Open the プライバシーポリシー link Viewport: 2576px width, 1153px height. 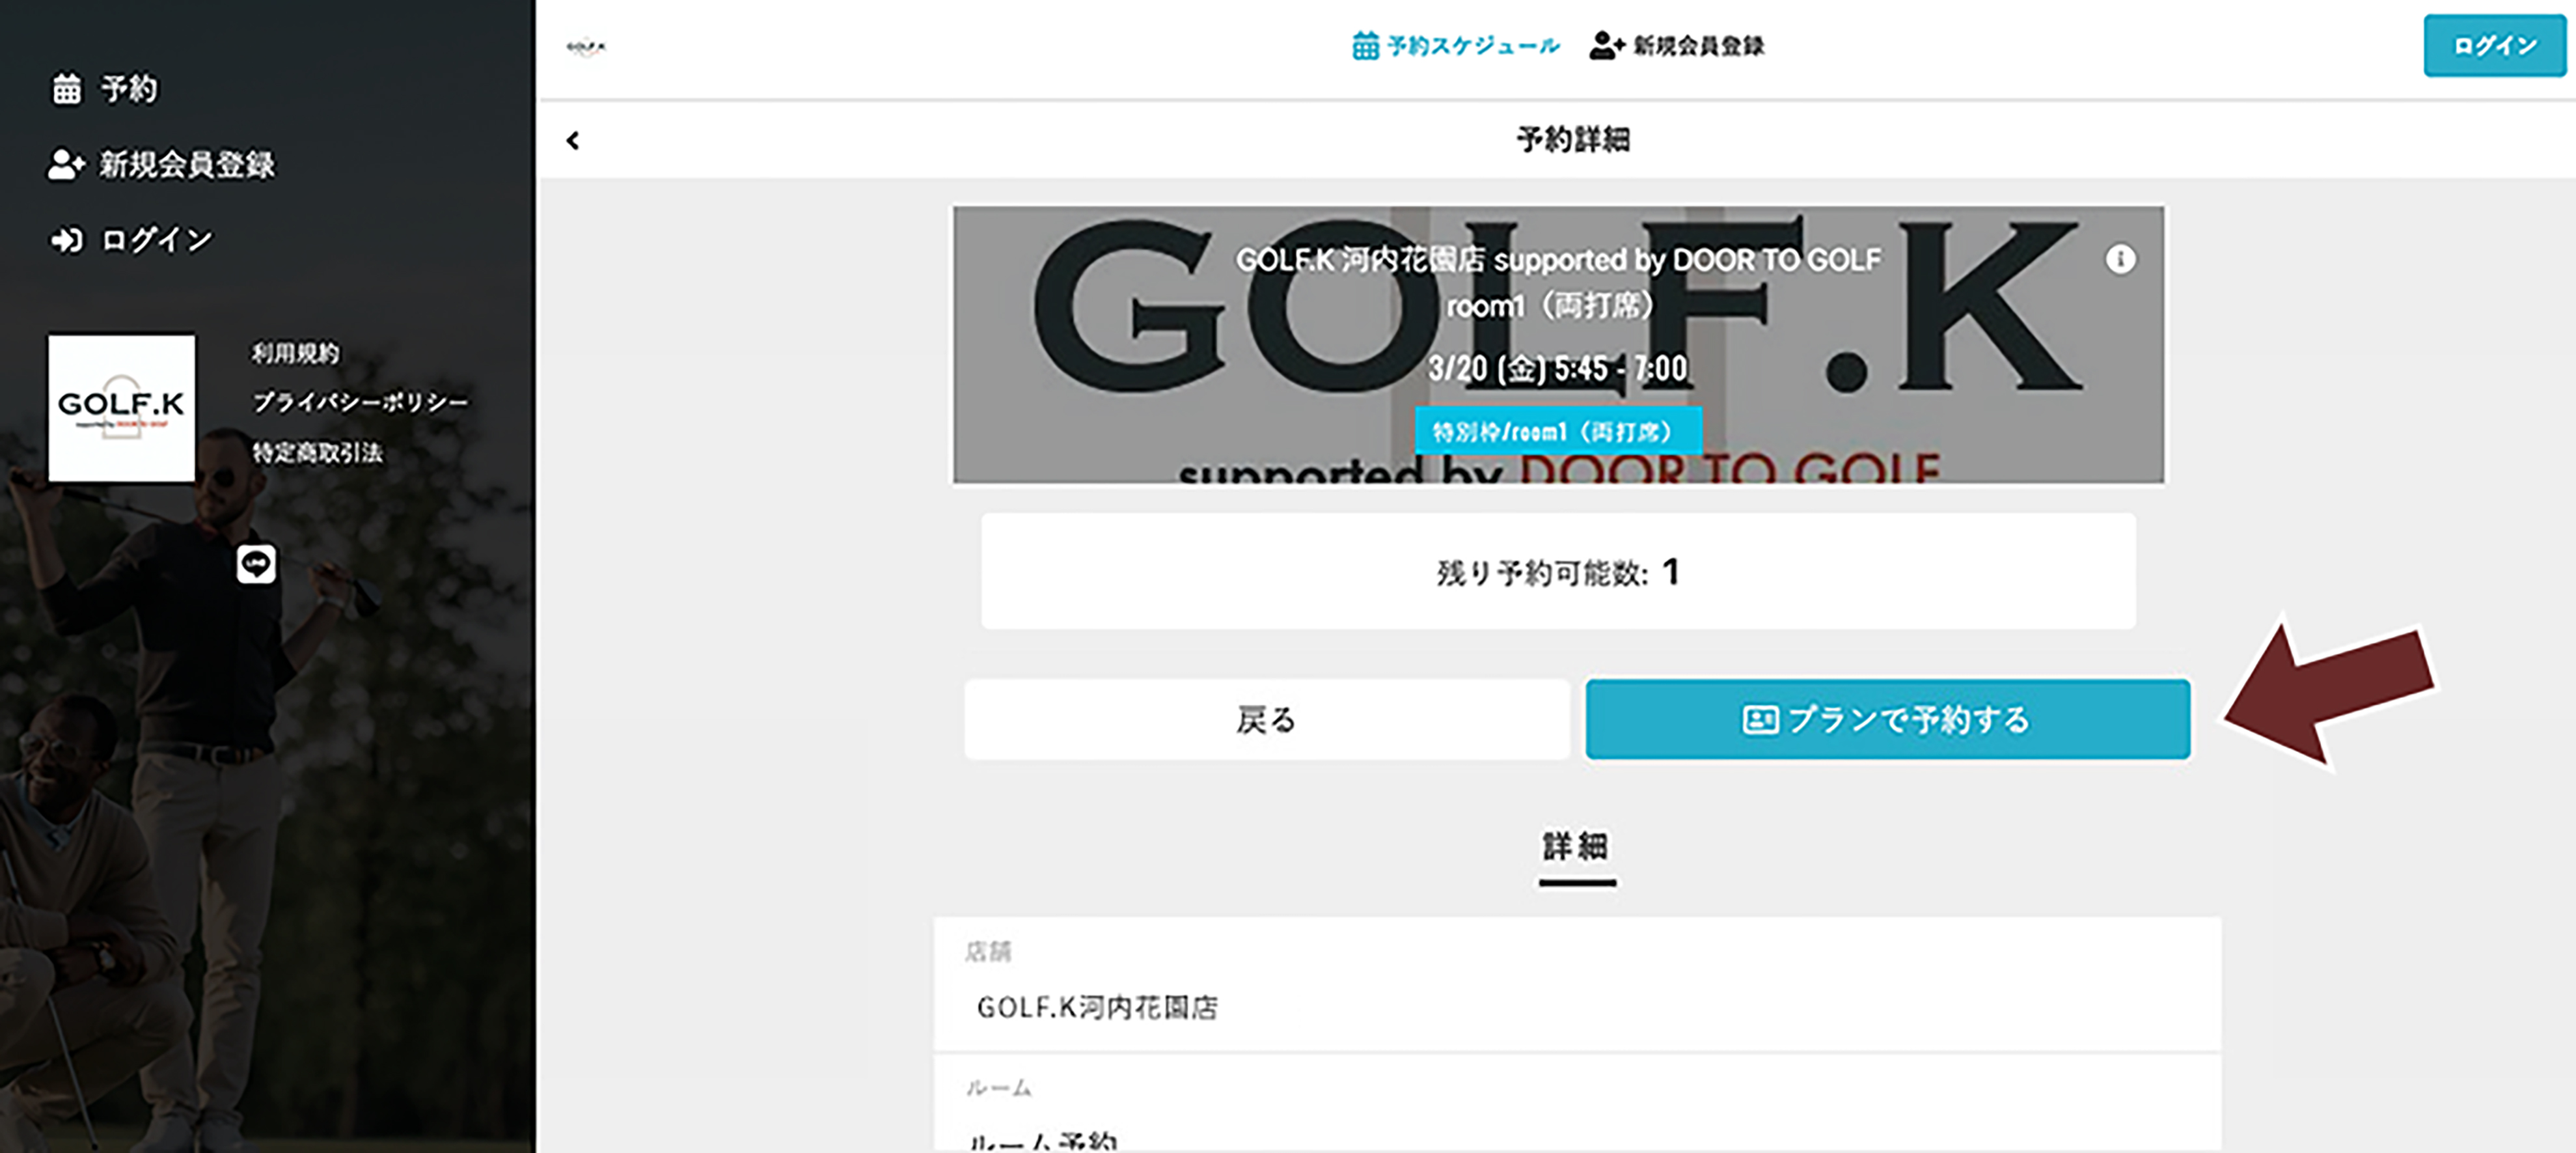click(360, 402)
